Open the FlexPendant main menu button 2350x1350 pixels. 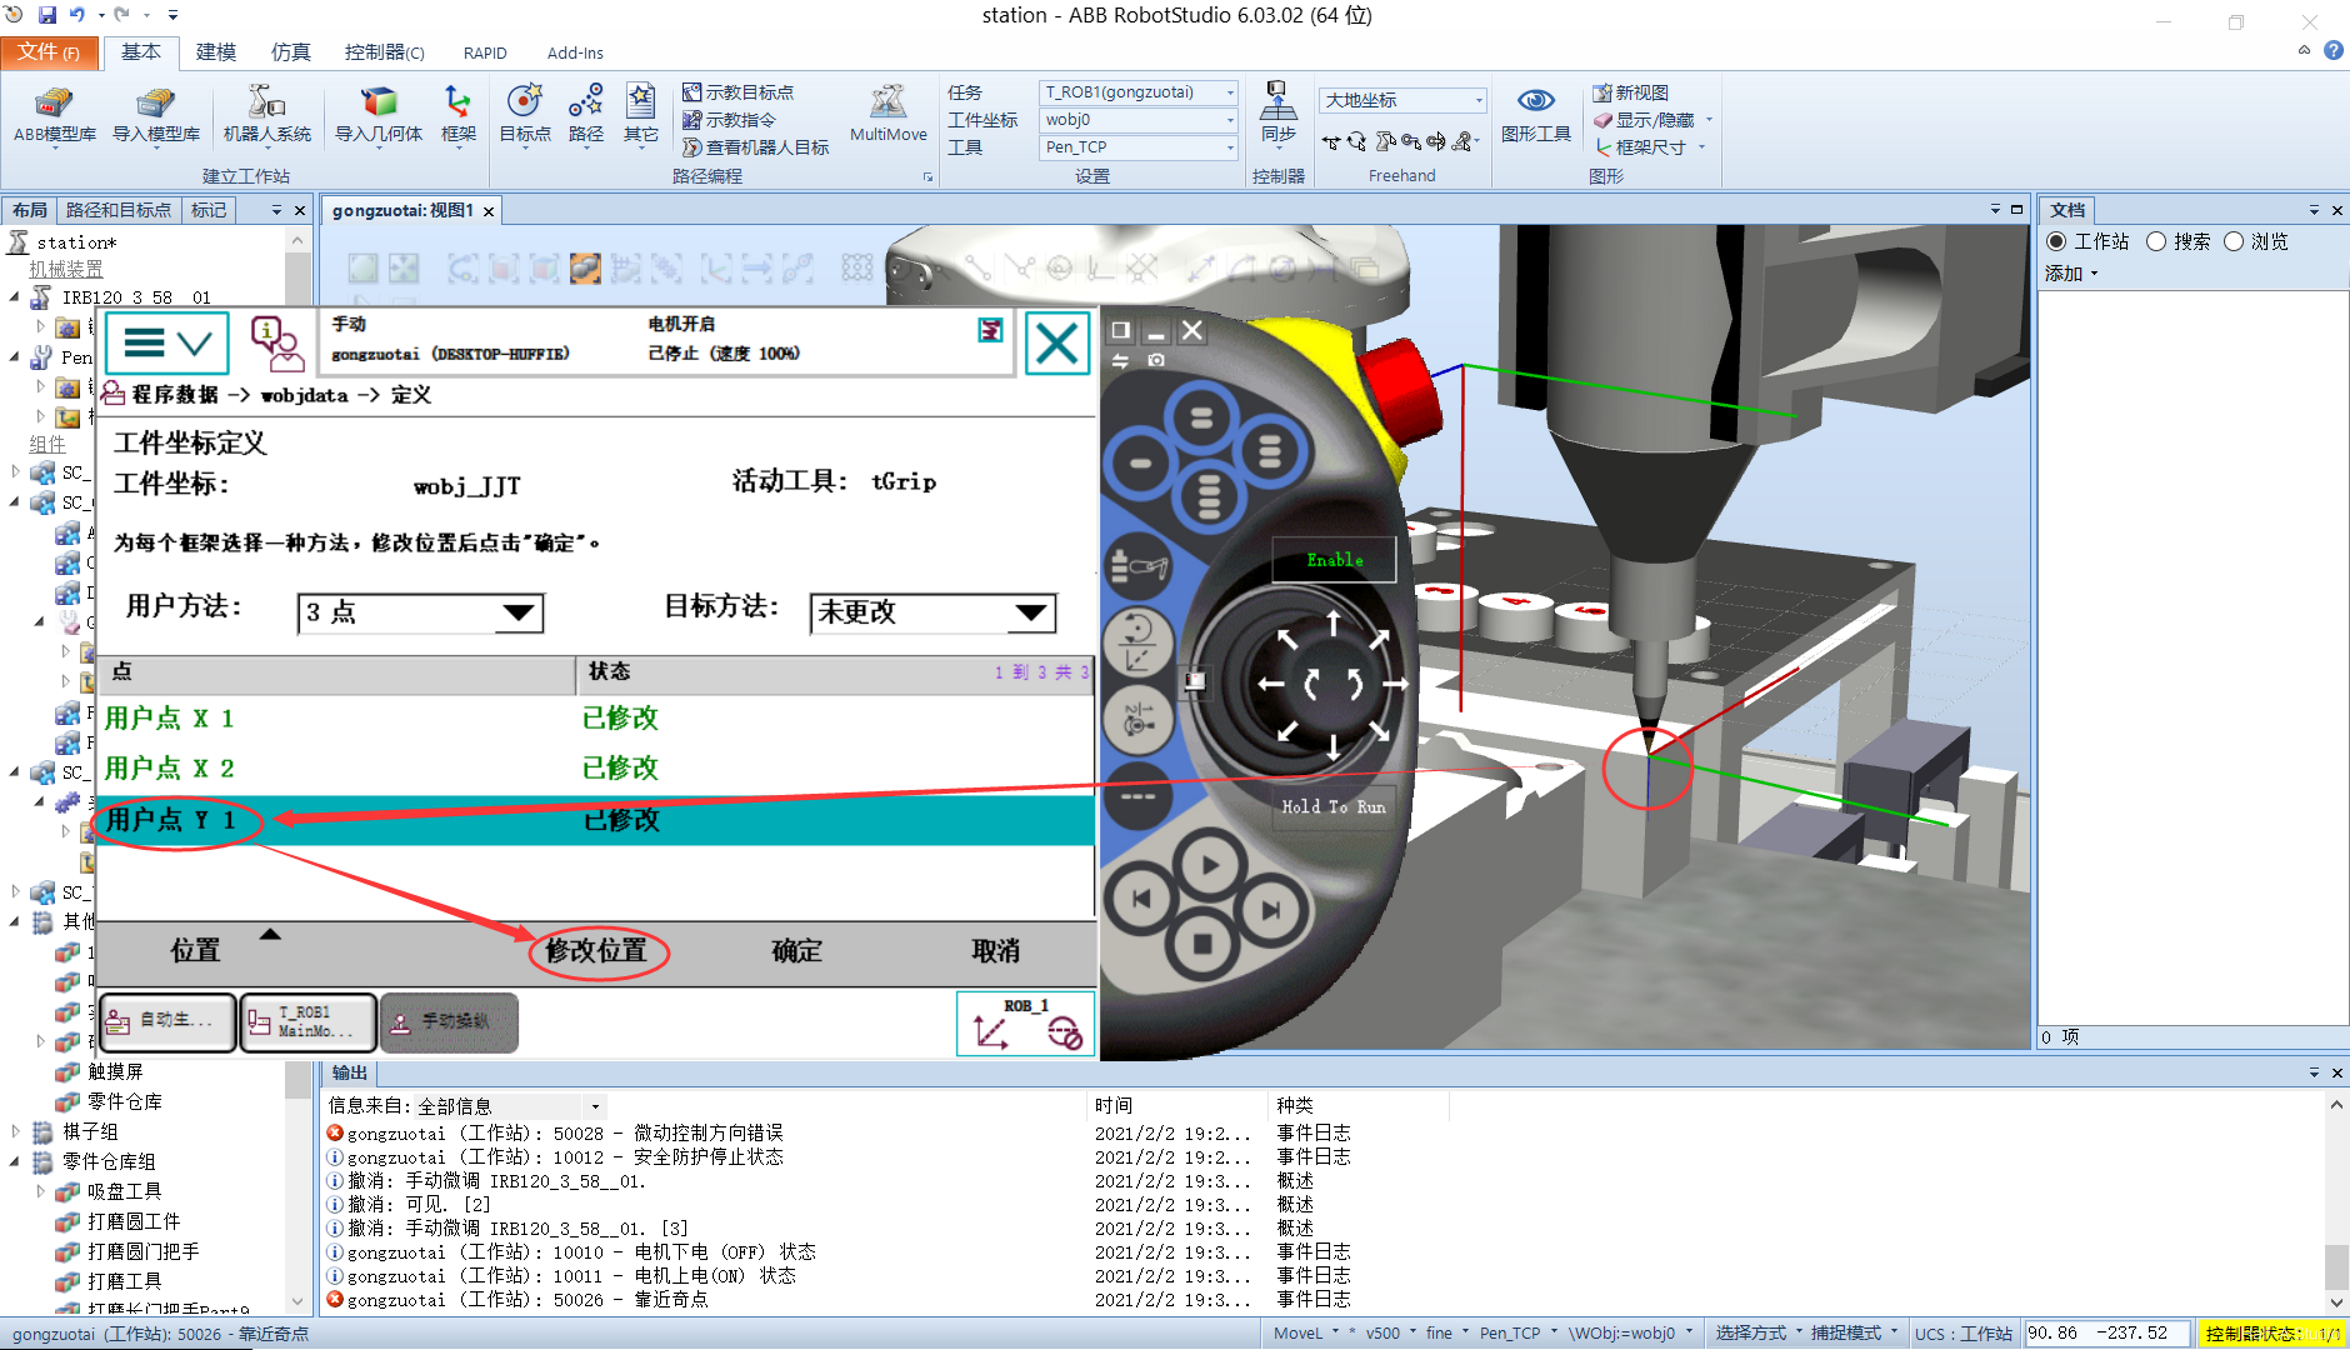pos(167,344)
